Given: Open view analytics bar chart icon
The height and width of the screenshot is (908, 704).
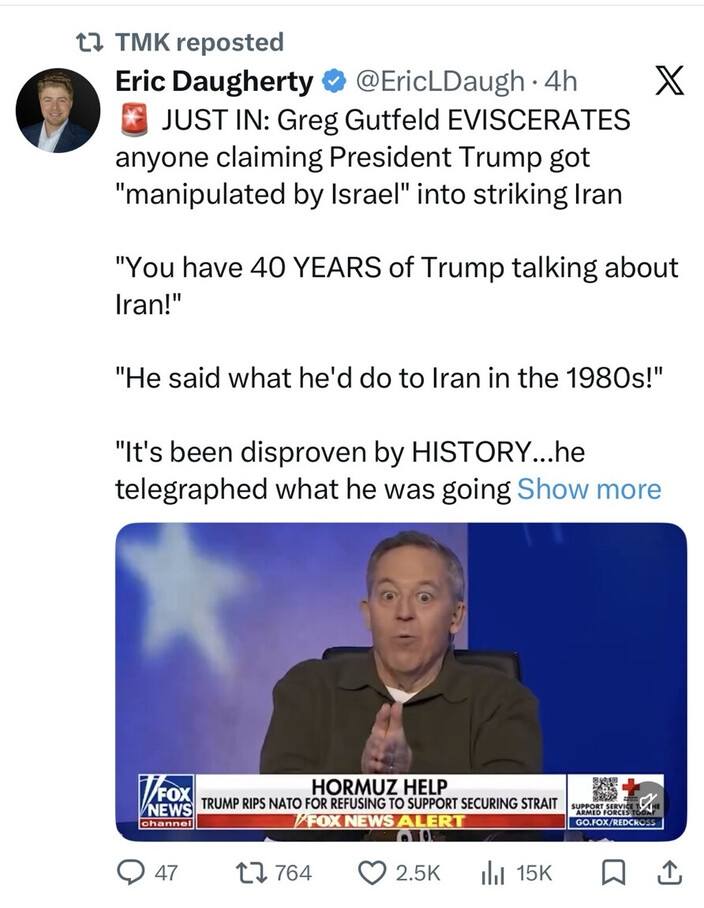Looking at the screenshot, I should point(494,872).
